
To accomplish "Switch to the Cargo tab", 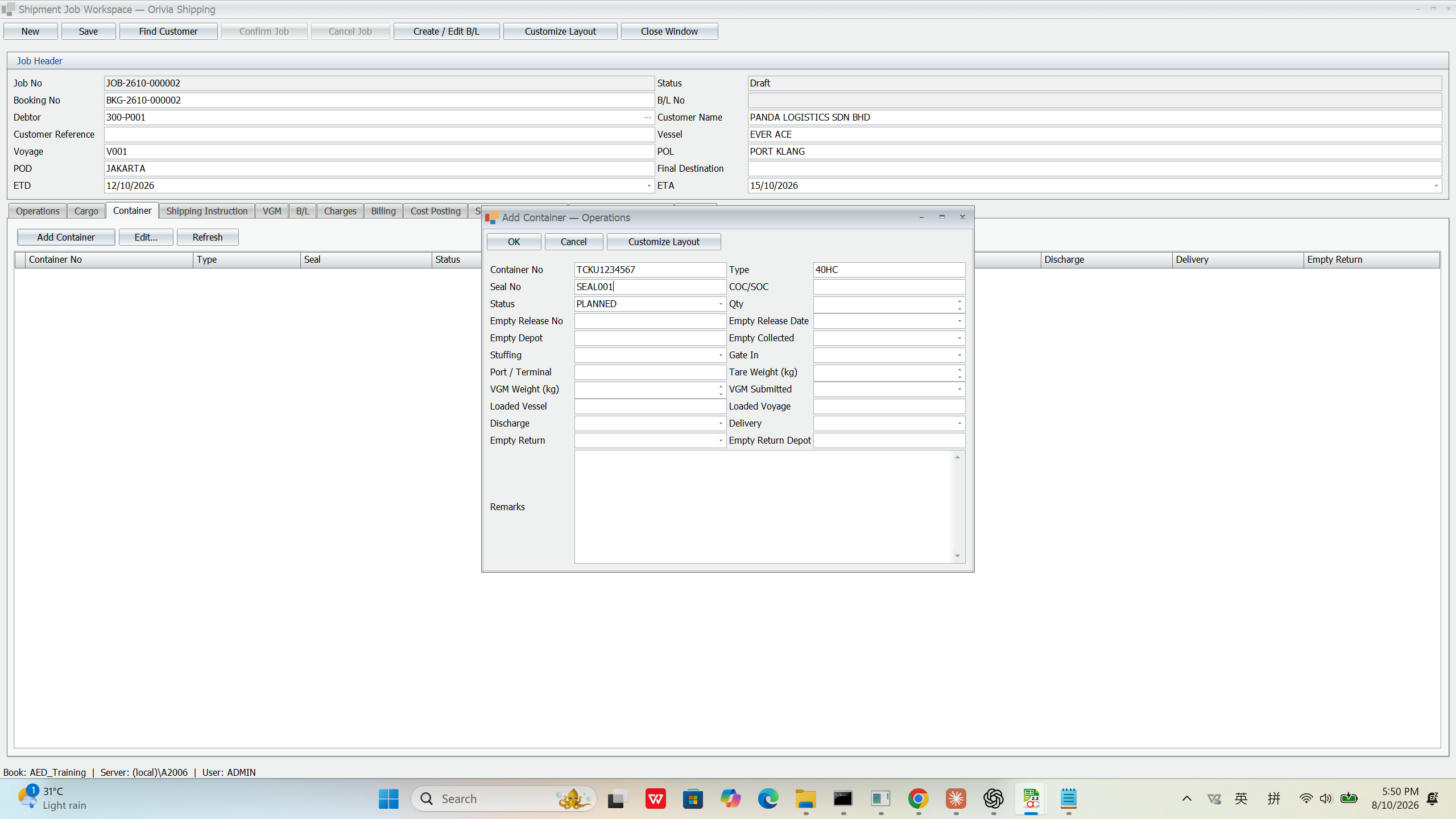I will 86,211.
